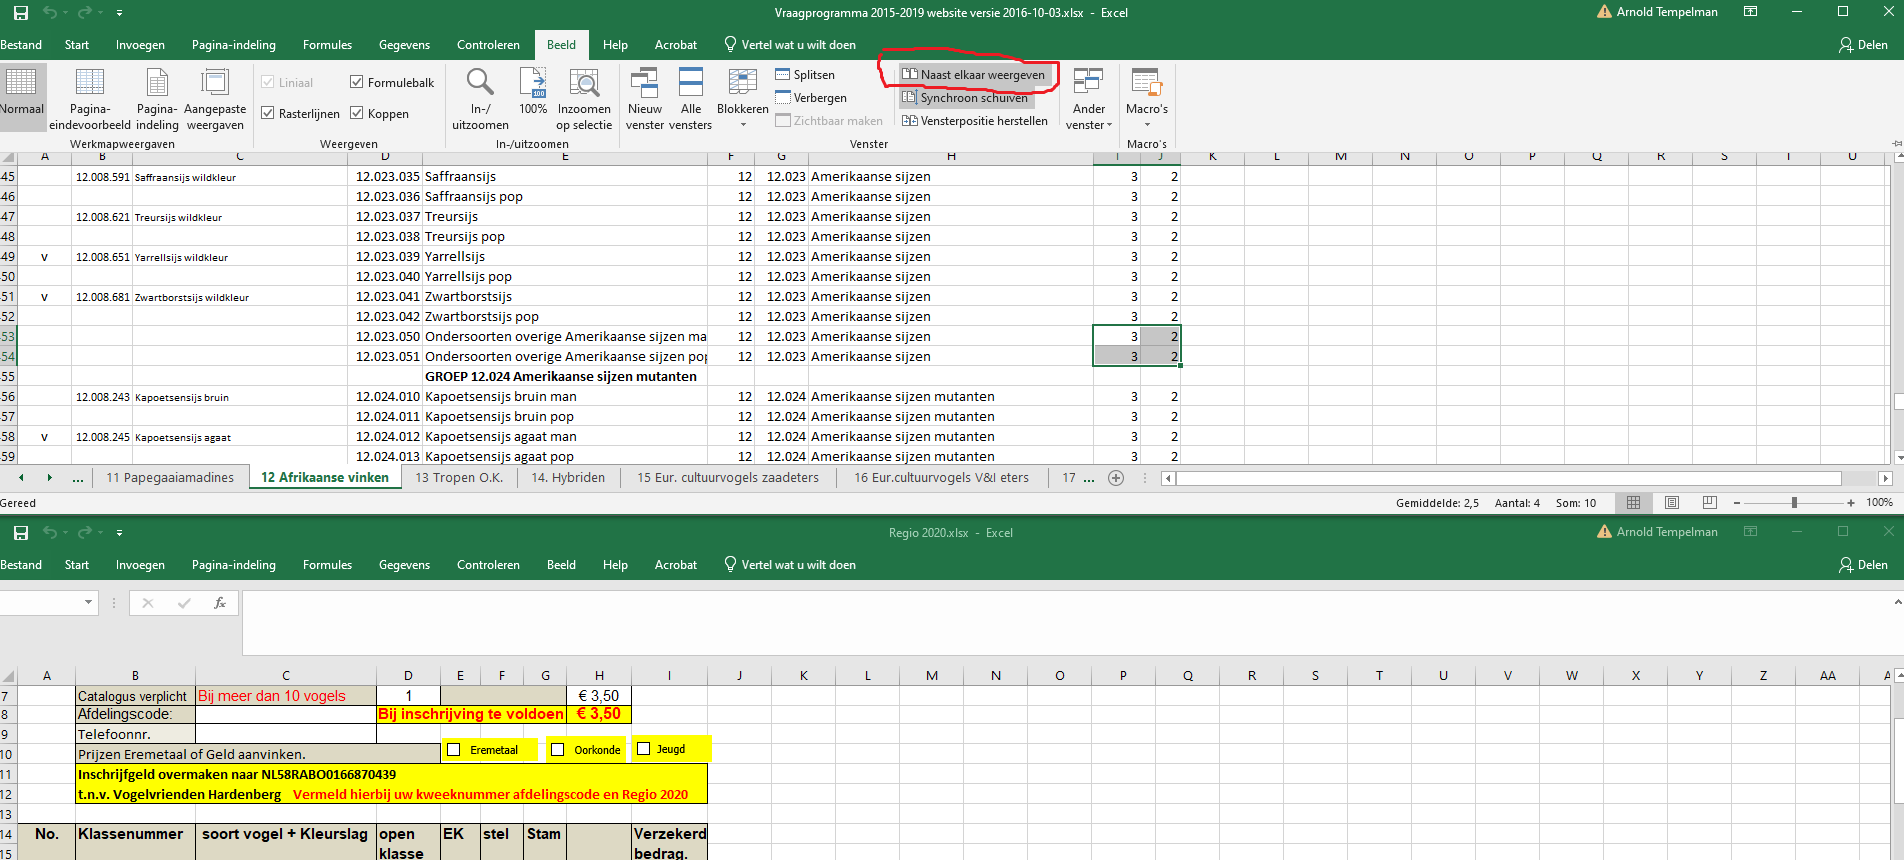Select the Normaal workbook view
Viewport: 1904px width, 860px height.
tap(22, 96)
